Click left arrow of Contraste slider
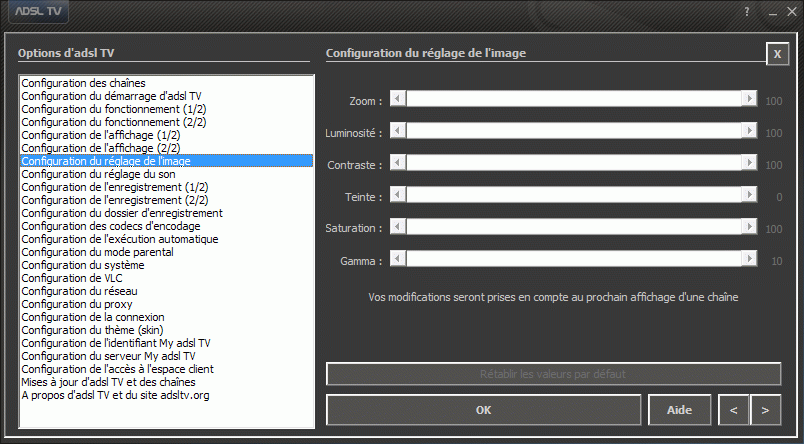 click(398, 163)
